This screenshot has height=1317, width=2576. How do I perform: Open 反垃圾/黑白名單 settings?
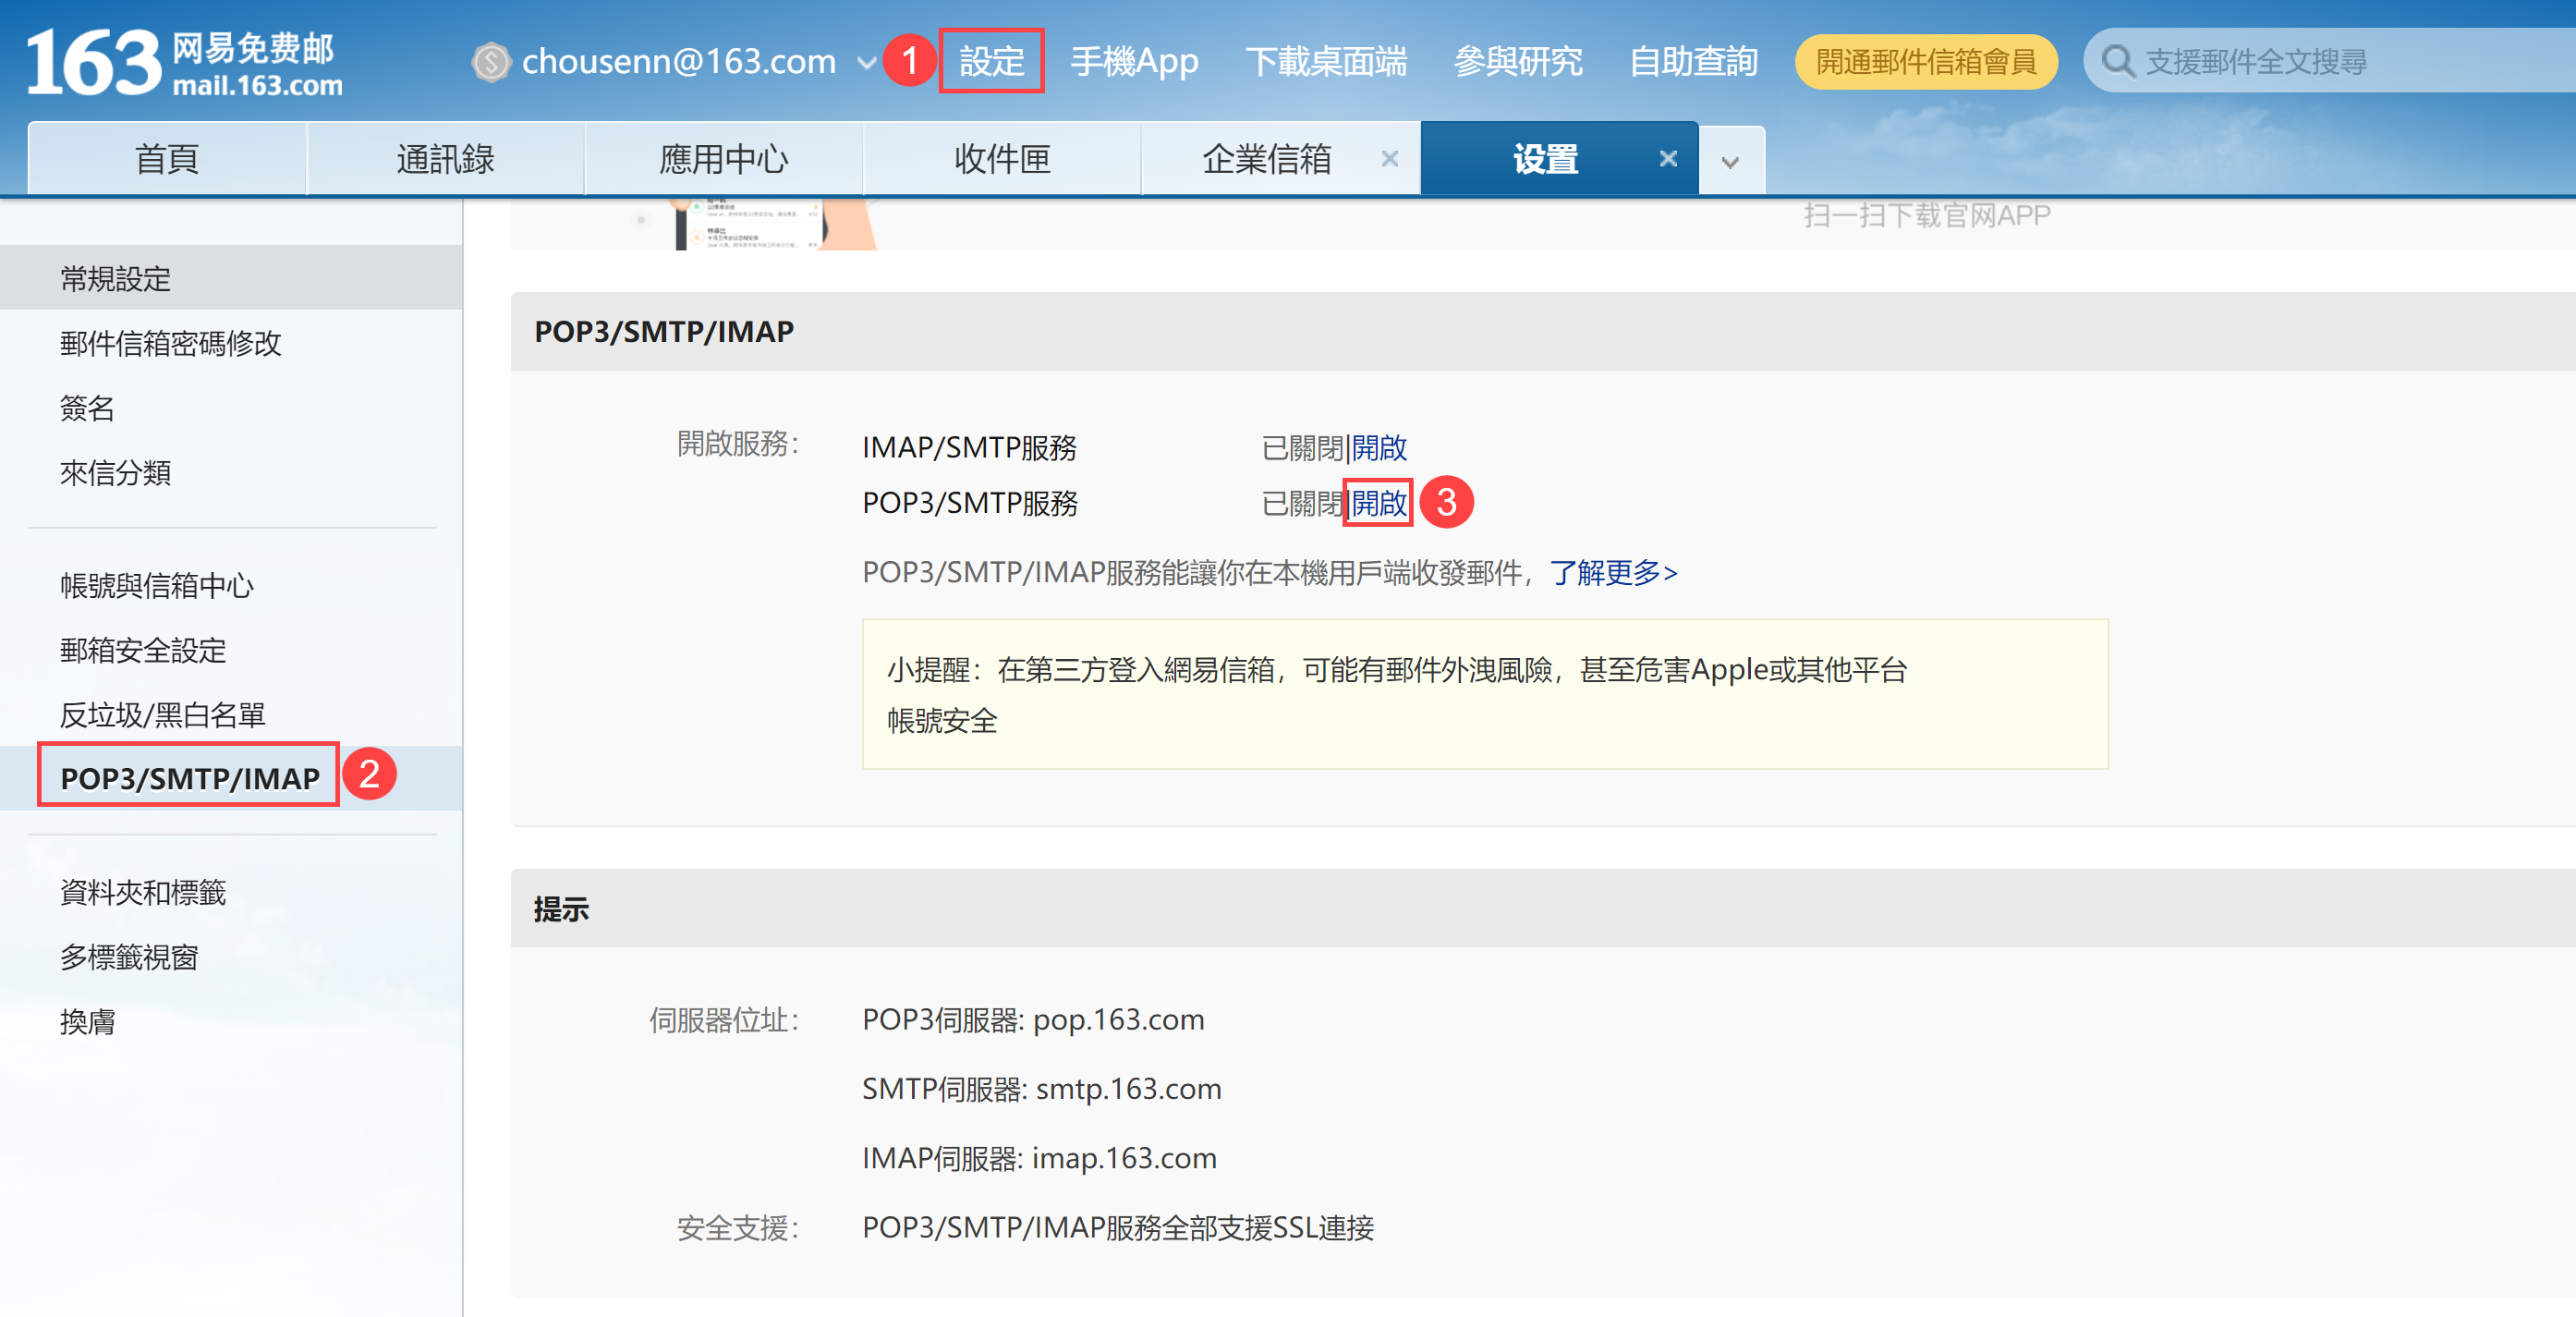click(162, 714)
